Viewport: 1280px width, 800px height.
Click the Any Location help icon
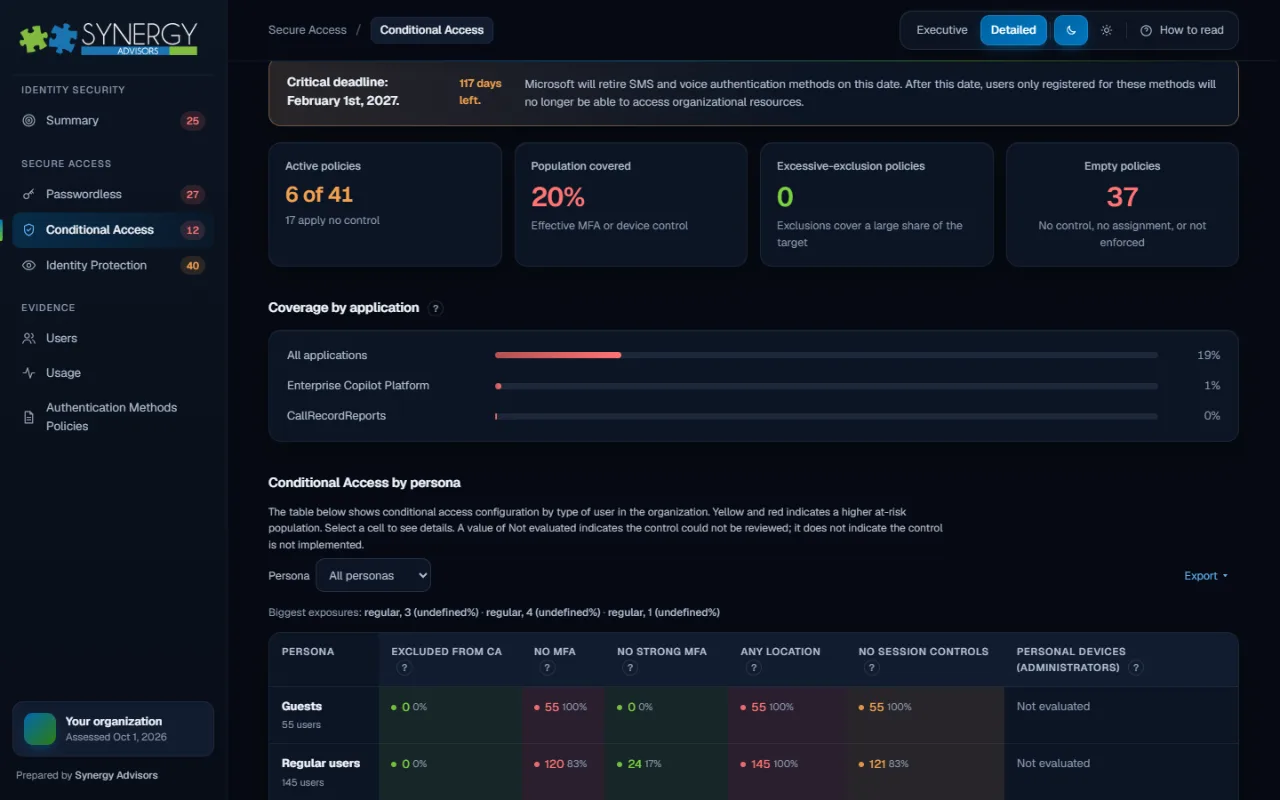(x=753, y=668)
